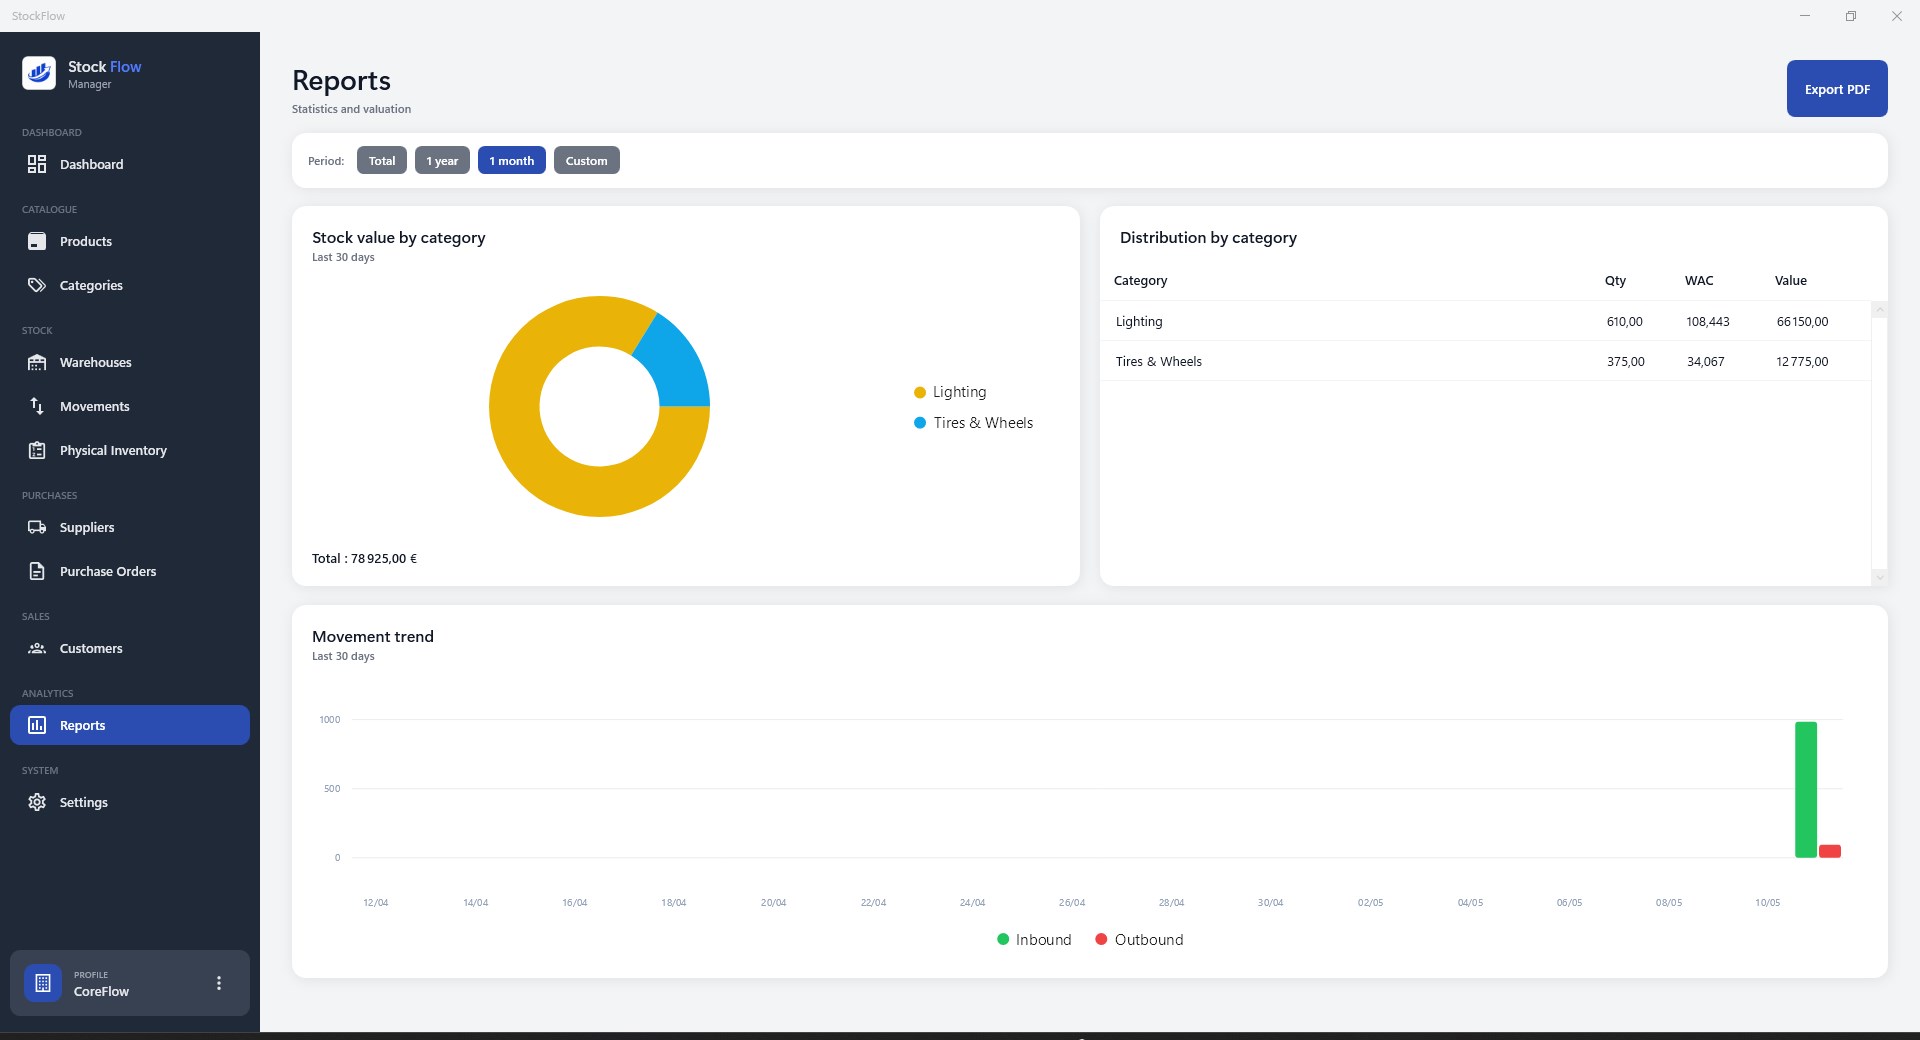Select the Total period filter
This screenshot has height=1040, width=1920.
point(382,160)
